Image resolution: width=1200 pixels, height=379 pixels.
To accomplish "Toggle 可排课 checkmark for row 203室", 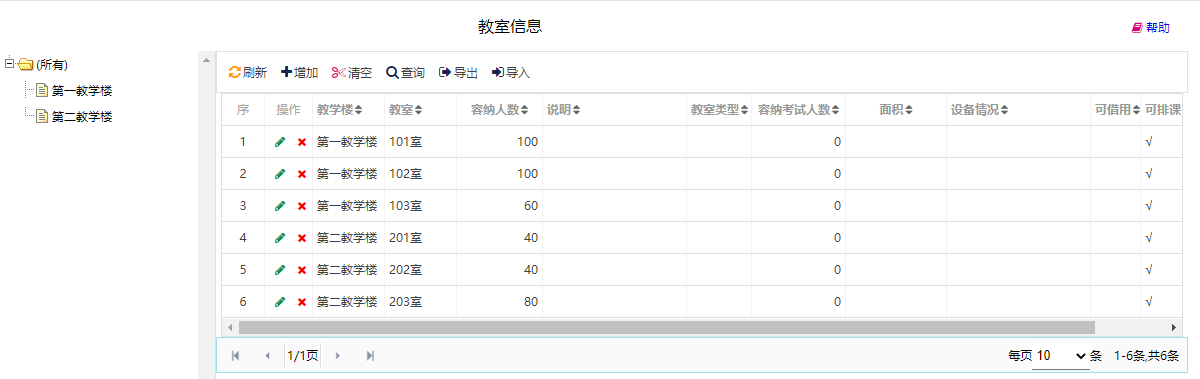I will [x=1149, y=302].
